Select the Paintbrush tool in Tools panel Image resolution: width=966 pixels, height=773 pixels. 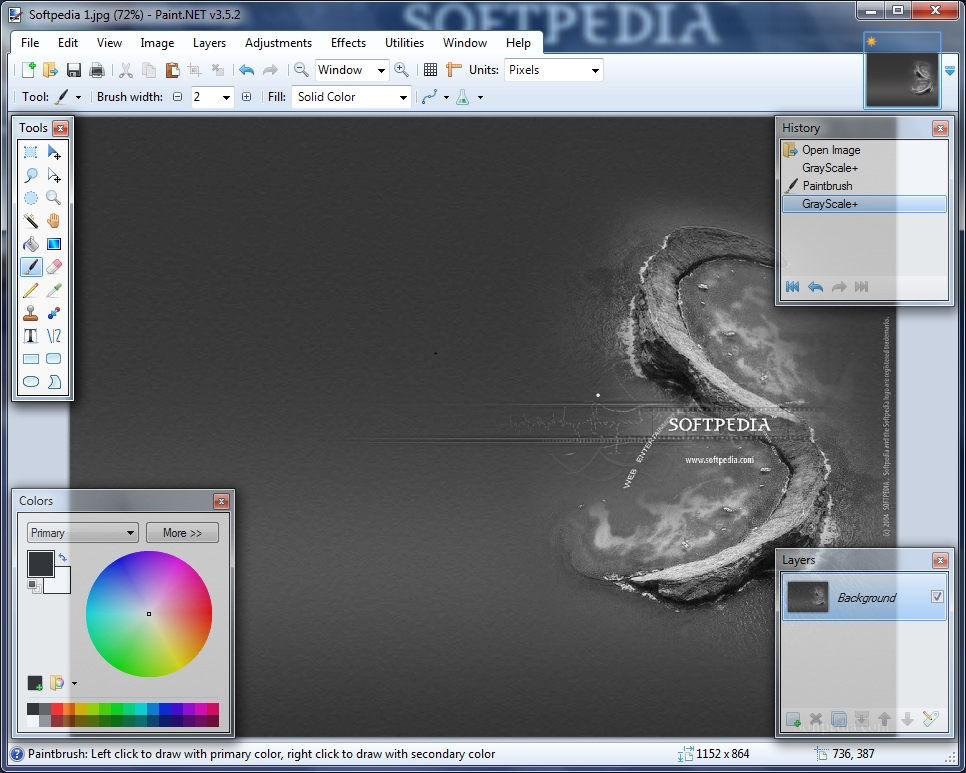30,267
